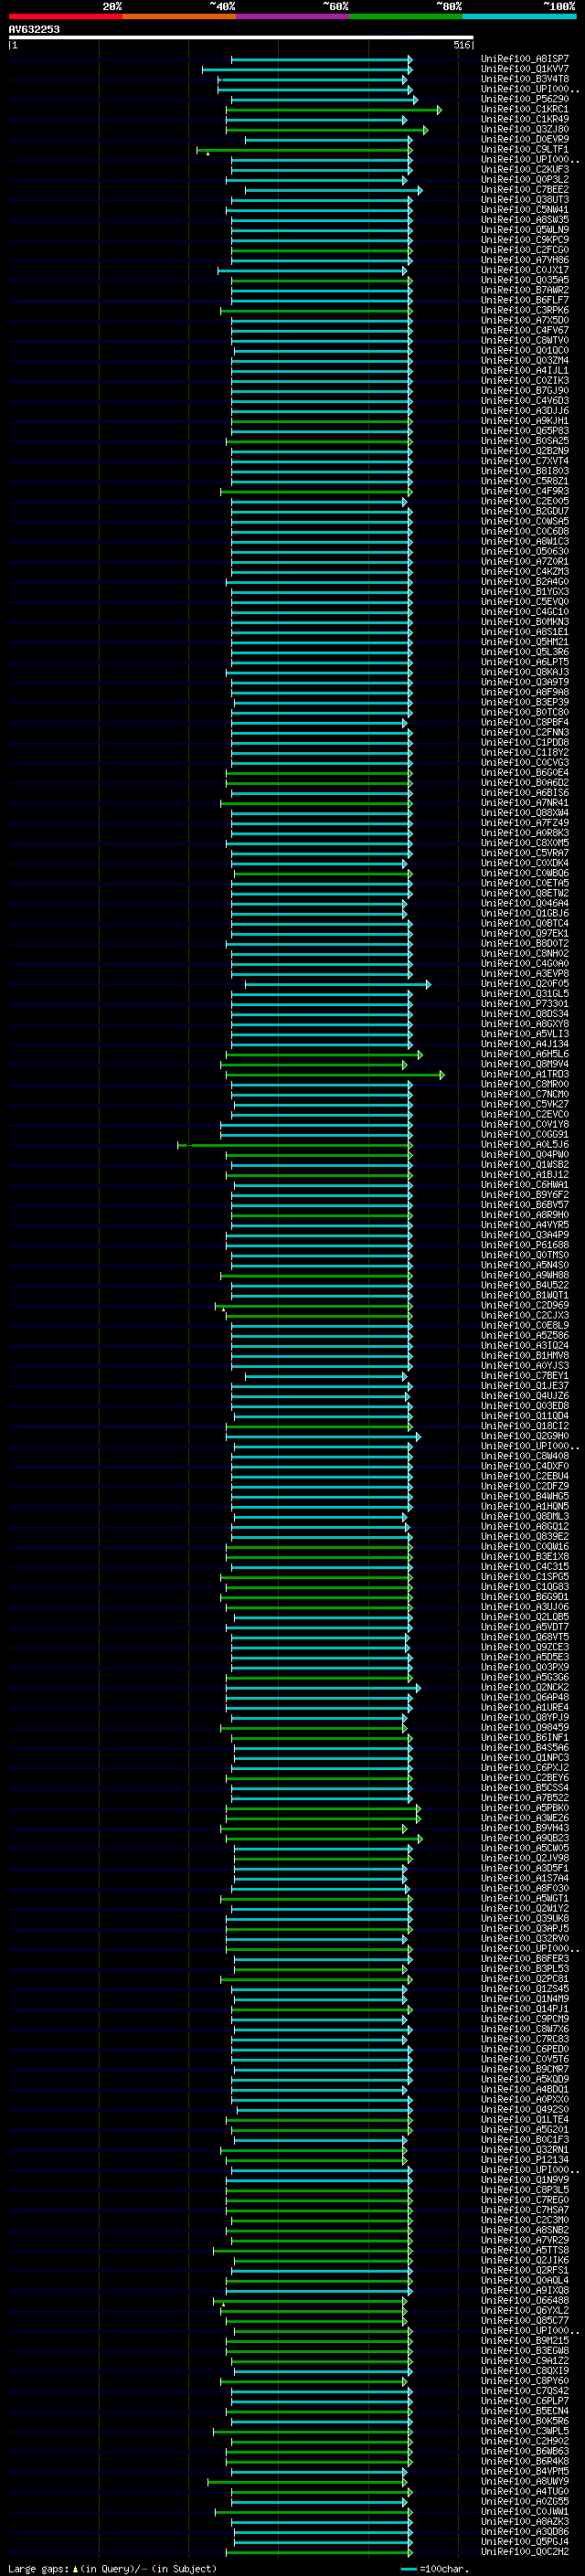Screen dimensions: 585x2576
Task: Click the orange ~40% identity color band
Action: pos(179,16)
